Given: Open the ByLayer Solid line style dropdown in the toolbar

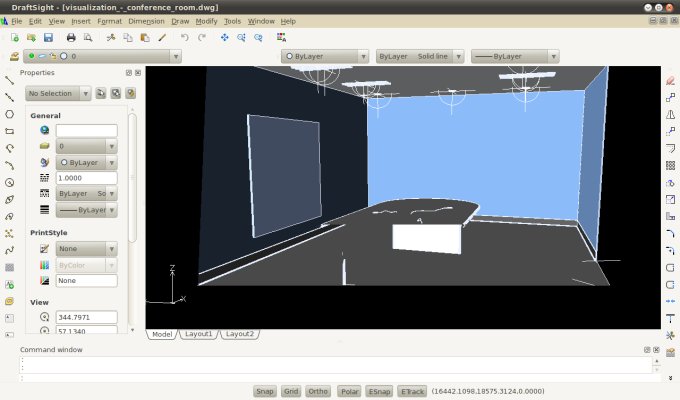Looking at the screenshot, I should click(x=420, y=56).
